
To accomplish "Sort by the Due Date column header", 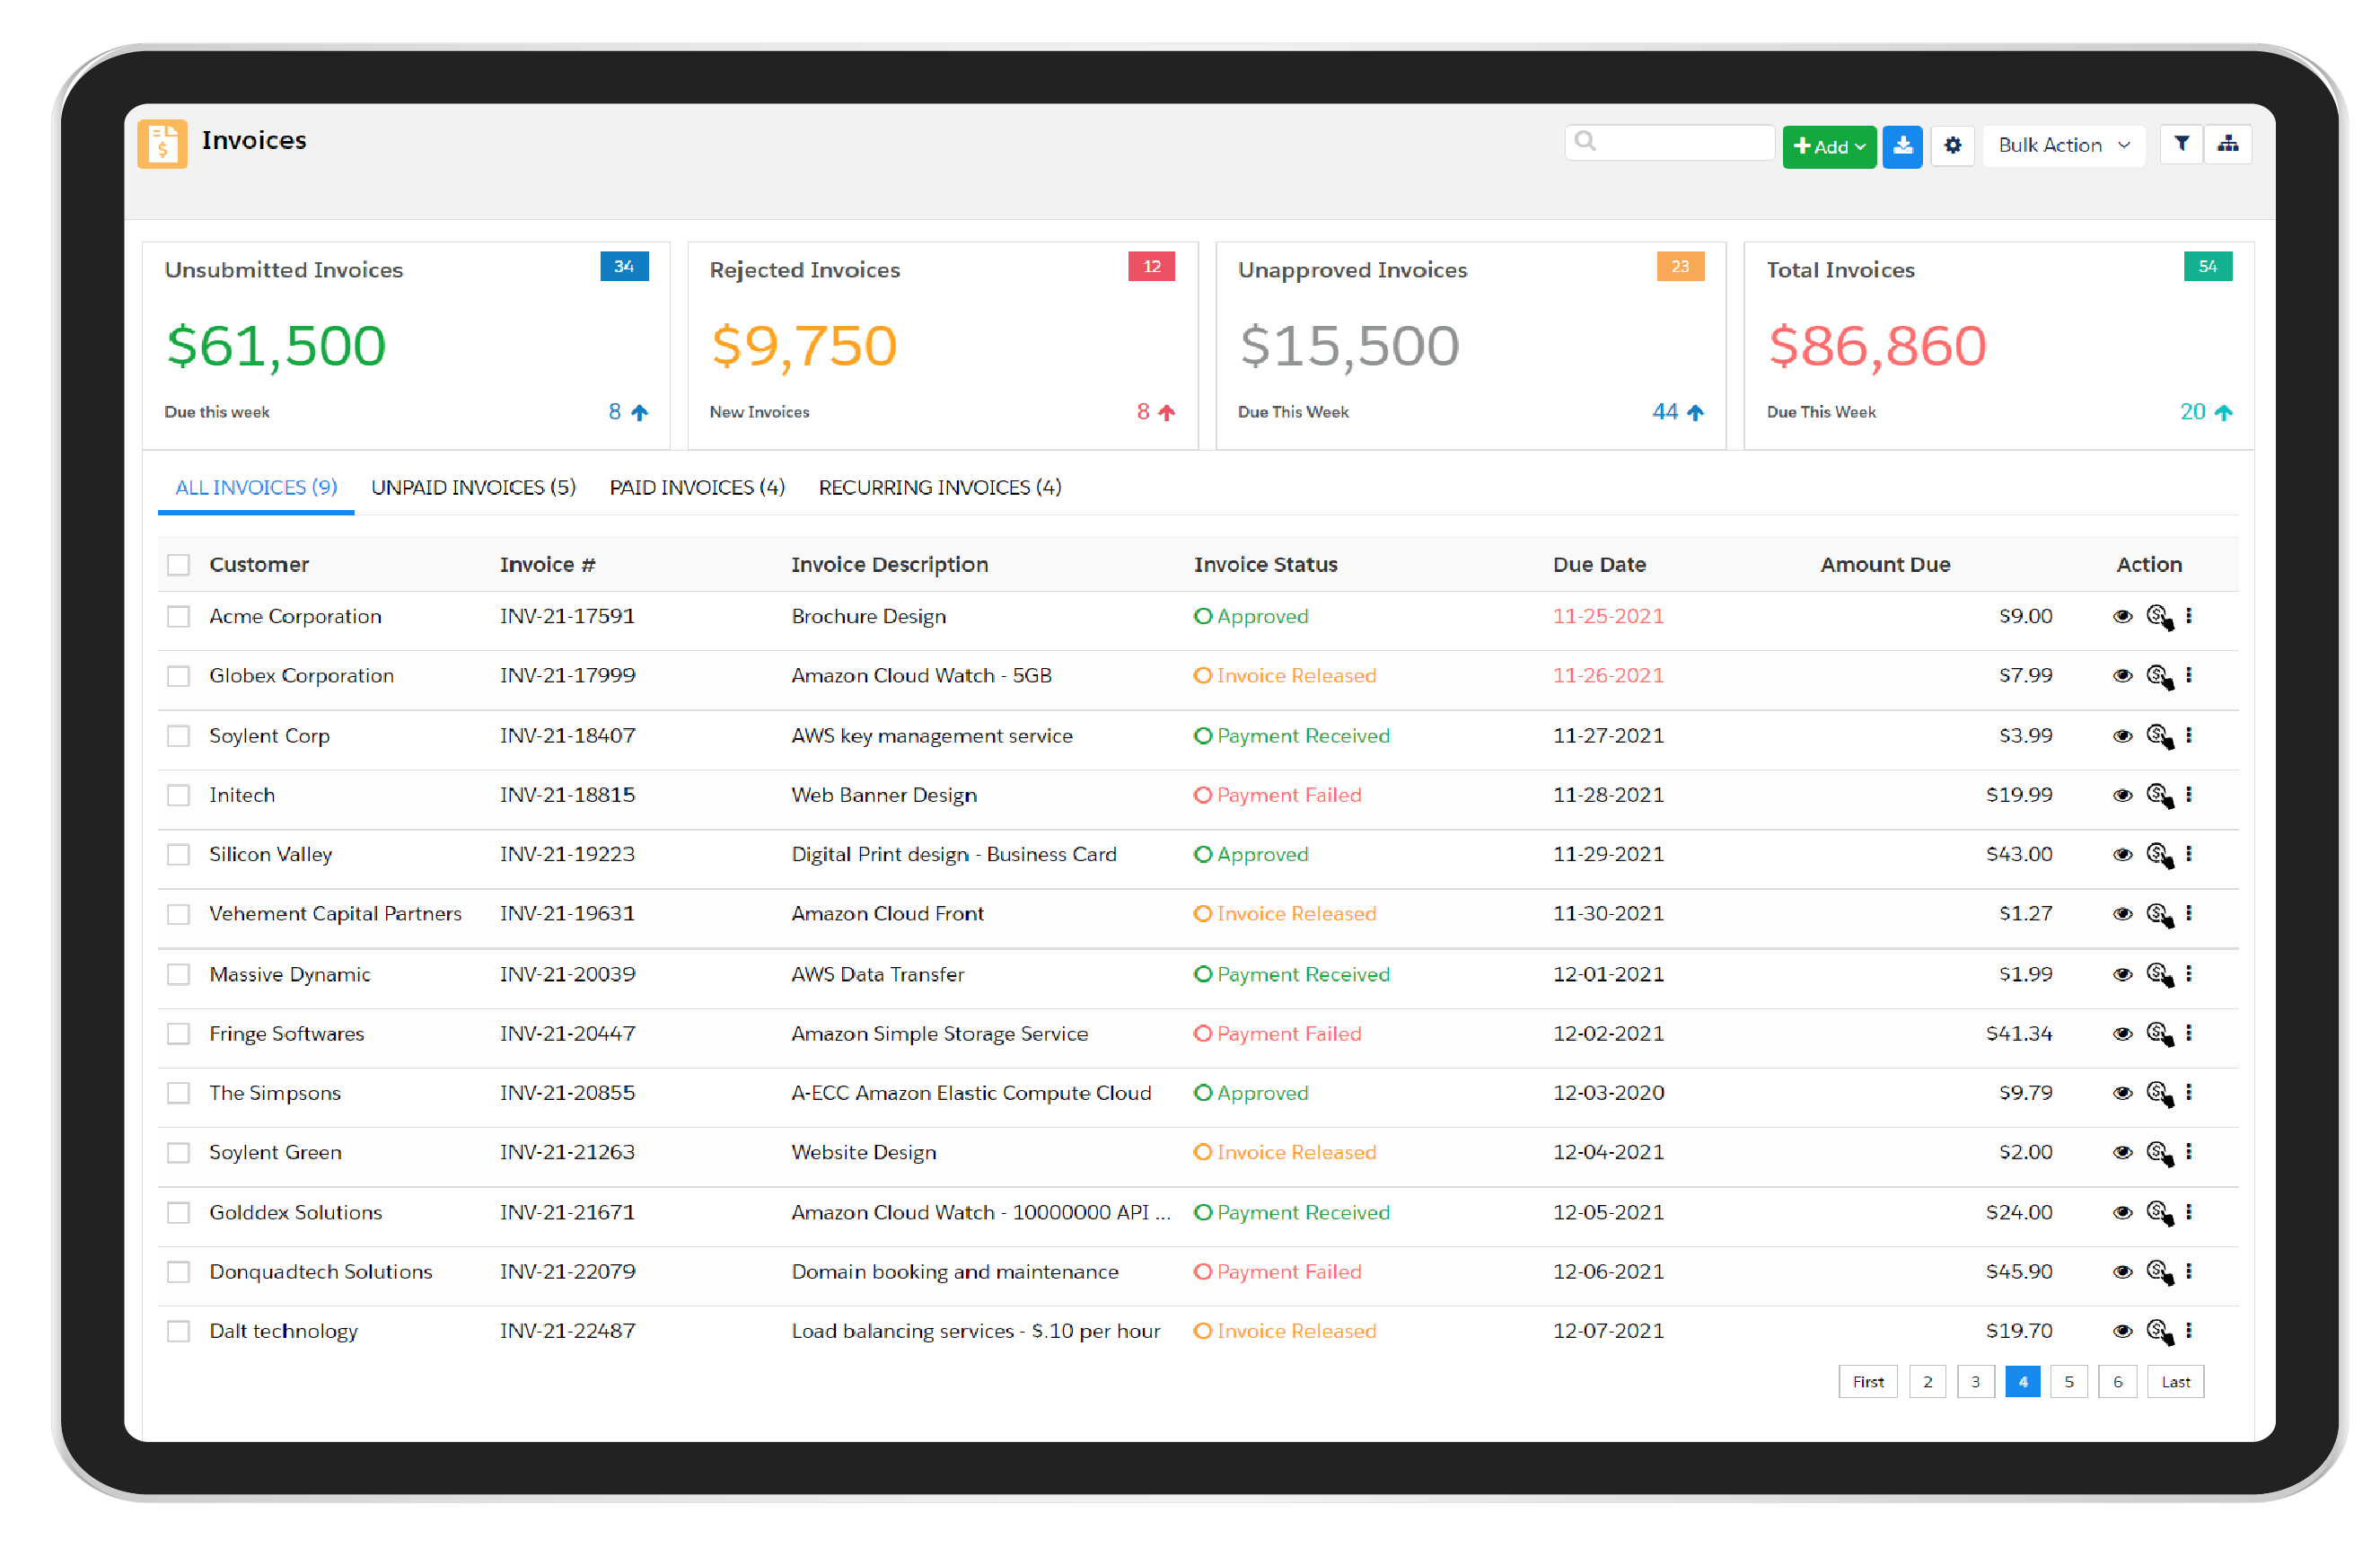I will pos(1598,565).
